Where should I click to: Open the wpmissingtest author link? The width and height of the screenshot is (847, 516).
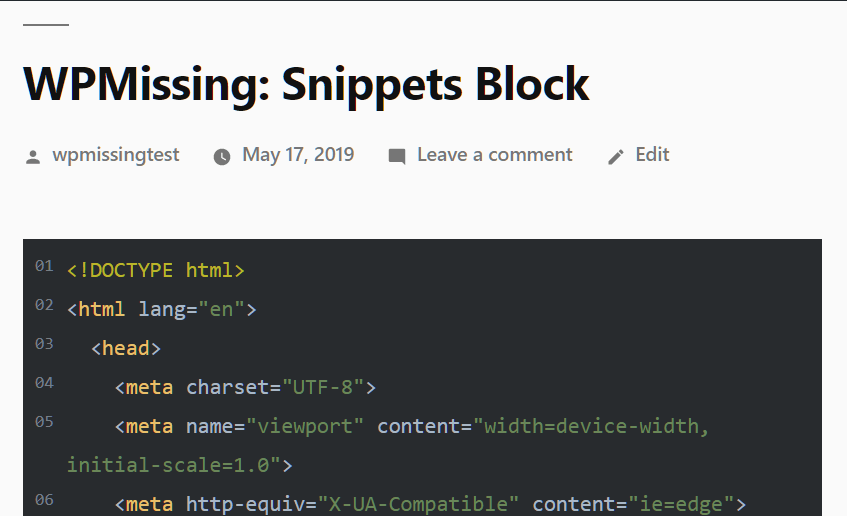coord(116,155)
